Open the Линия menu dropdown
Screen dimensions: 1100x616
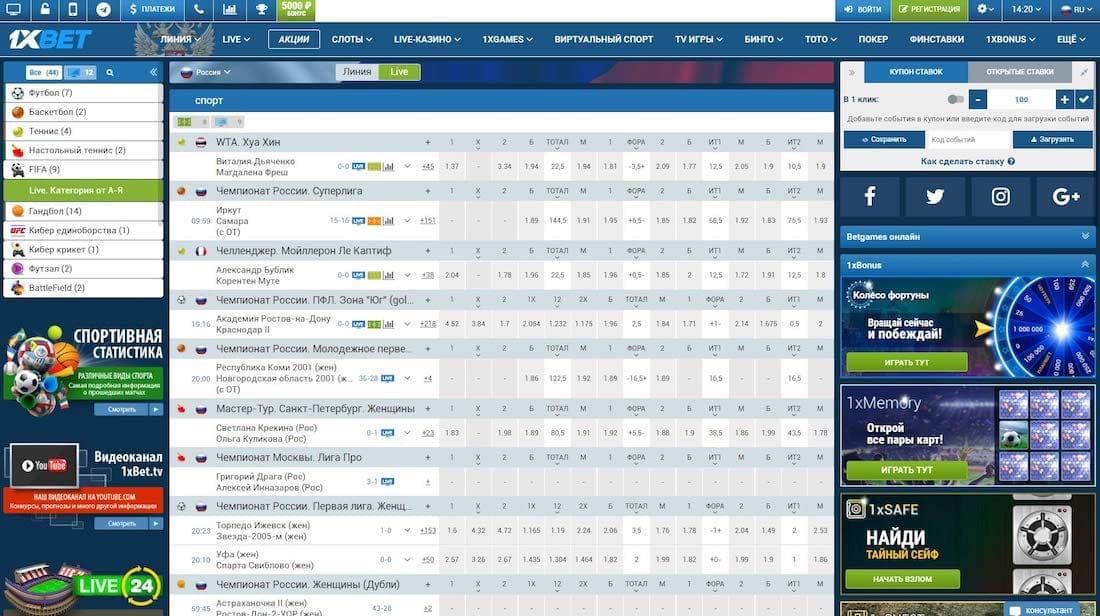click(179, 39)
